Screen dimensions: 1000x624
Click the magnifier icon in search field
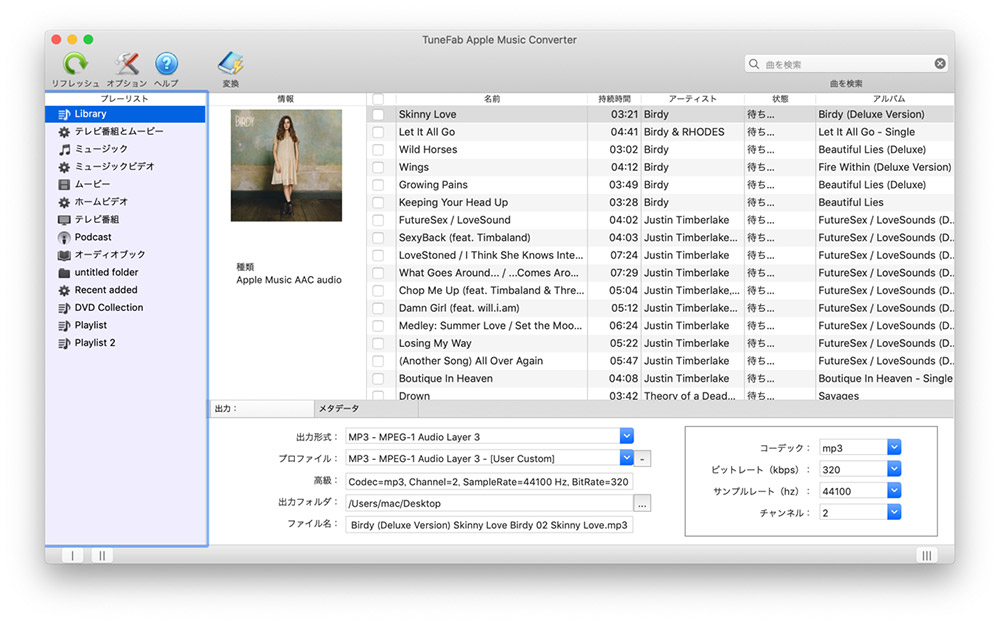(x=754, y=64)
